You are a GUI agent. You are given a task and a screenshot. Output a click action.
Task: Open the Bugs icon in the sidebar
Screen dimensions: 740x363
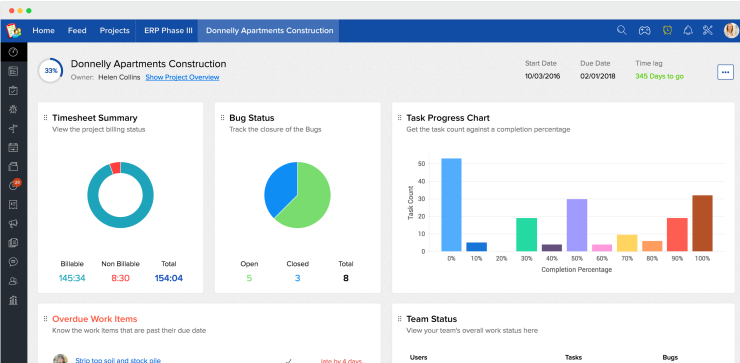click(13, 110)
